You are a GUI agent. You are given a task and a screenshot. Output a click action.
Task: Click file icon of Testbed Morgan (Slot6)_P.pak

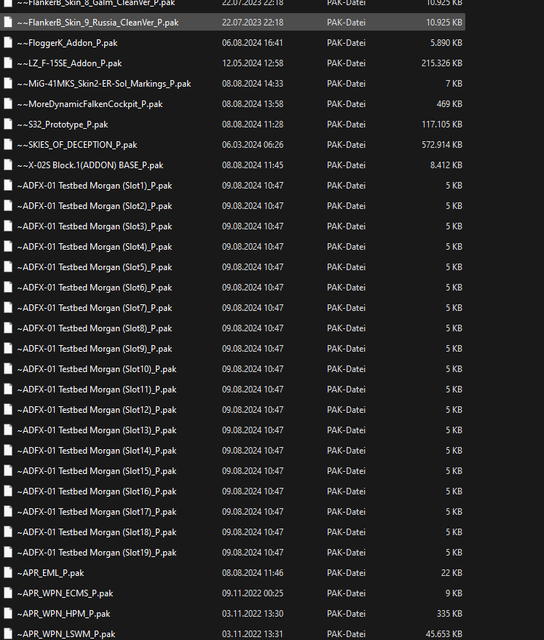[x=8, y=287]
